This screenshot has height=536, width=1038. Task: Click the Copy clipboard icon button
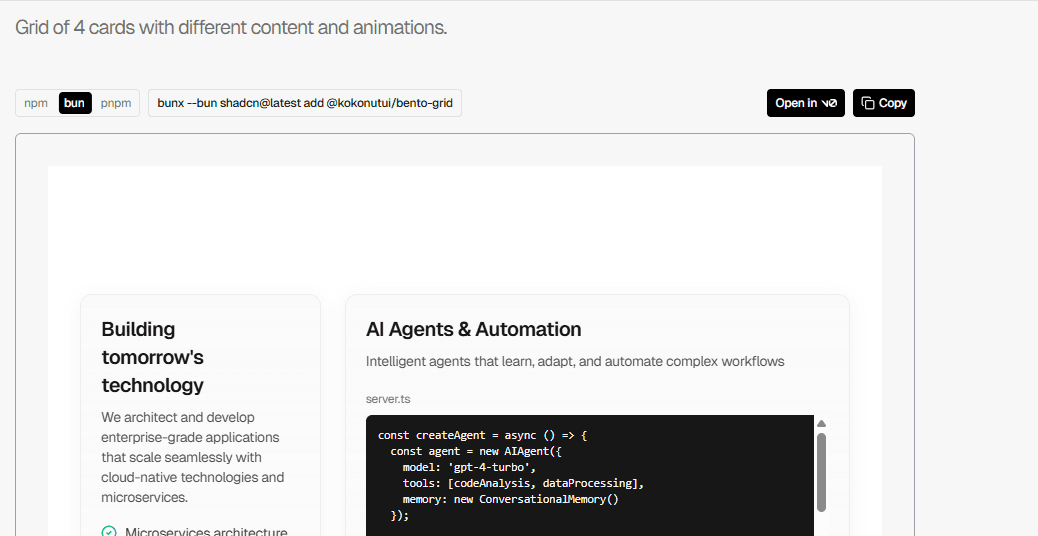[883, 103]
